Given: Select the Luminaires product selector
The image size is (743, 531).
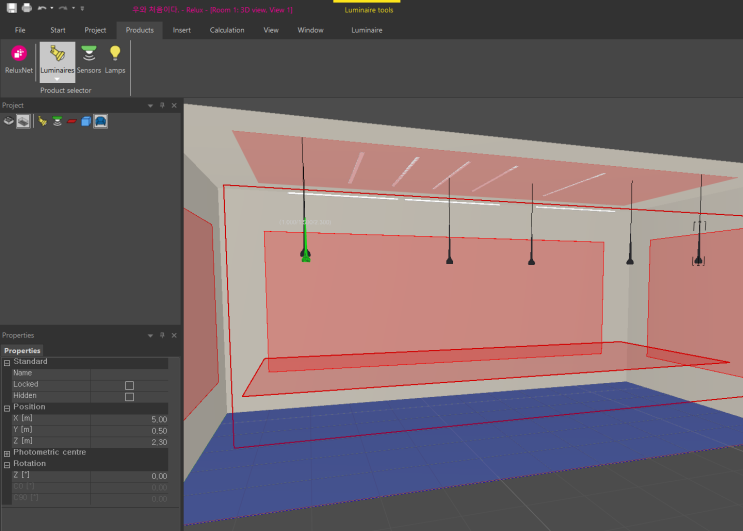Looking at the screenshot, I should tap(58, 56).
